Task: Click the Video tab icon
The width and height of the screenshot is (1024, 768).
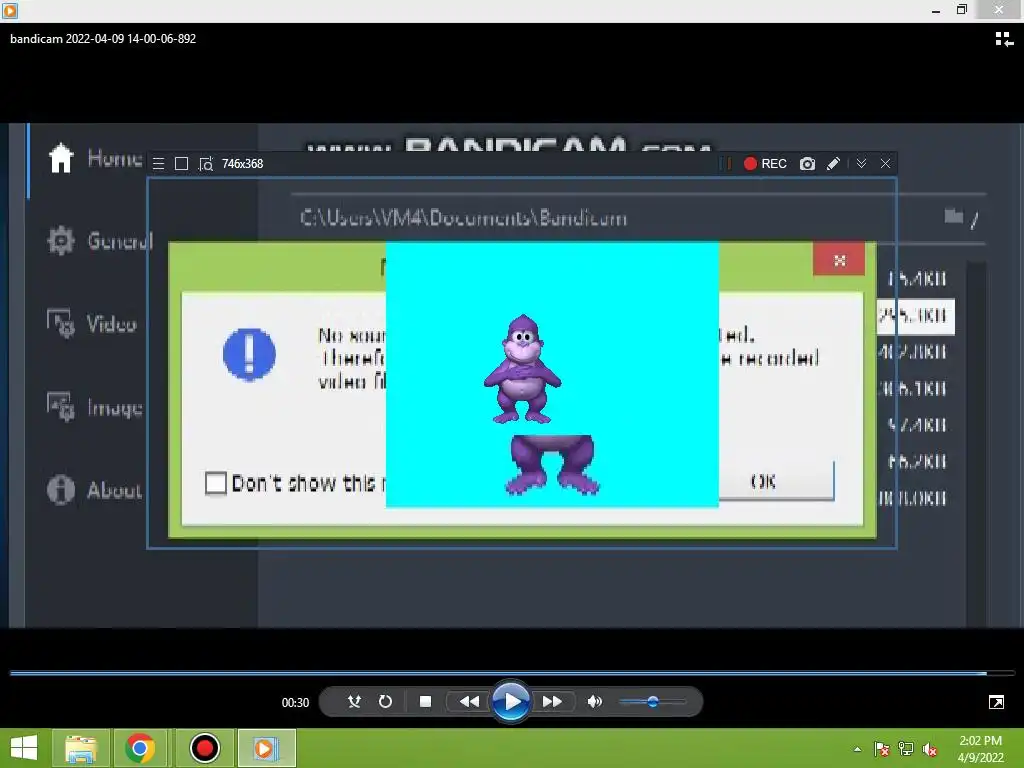Action: pos(61,324)
